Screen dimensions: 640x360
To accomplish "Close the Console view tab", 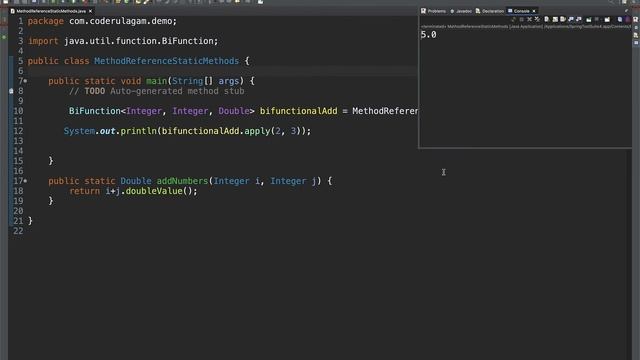I will [x=533, y=11].
